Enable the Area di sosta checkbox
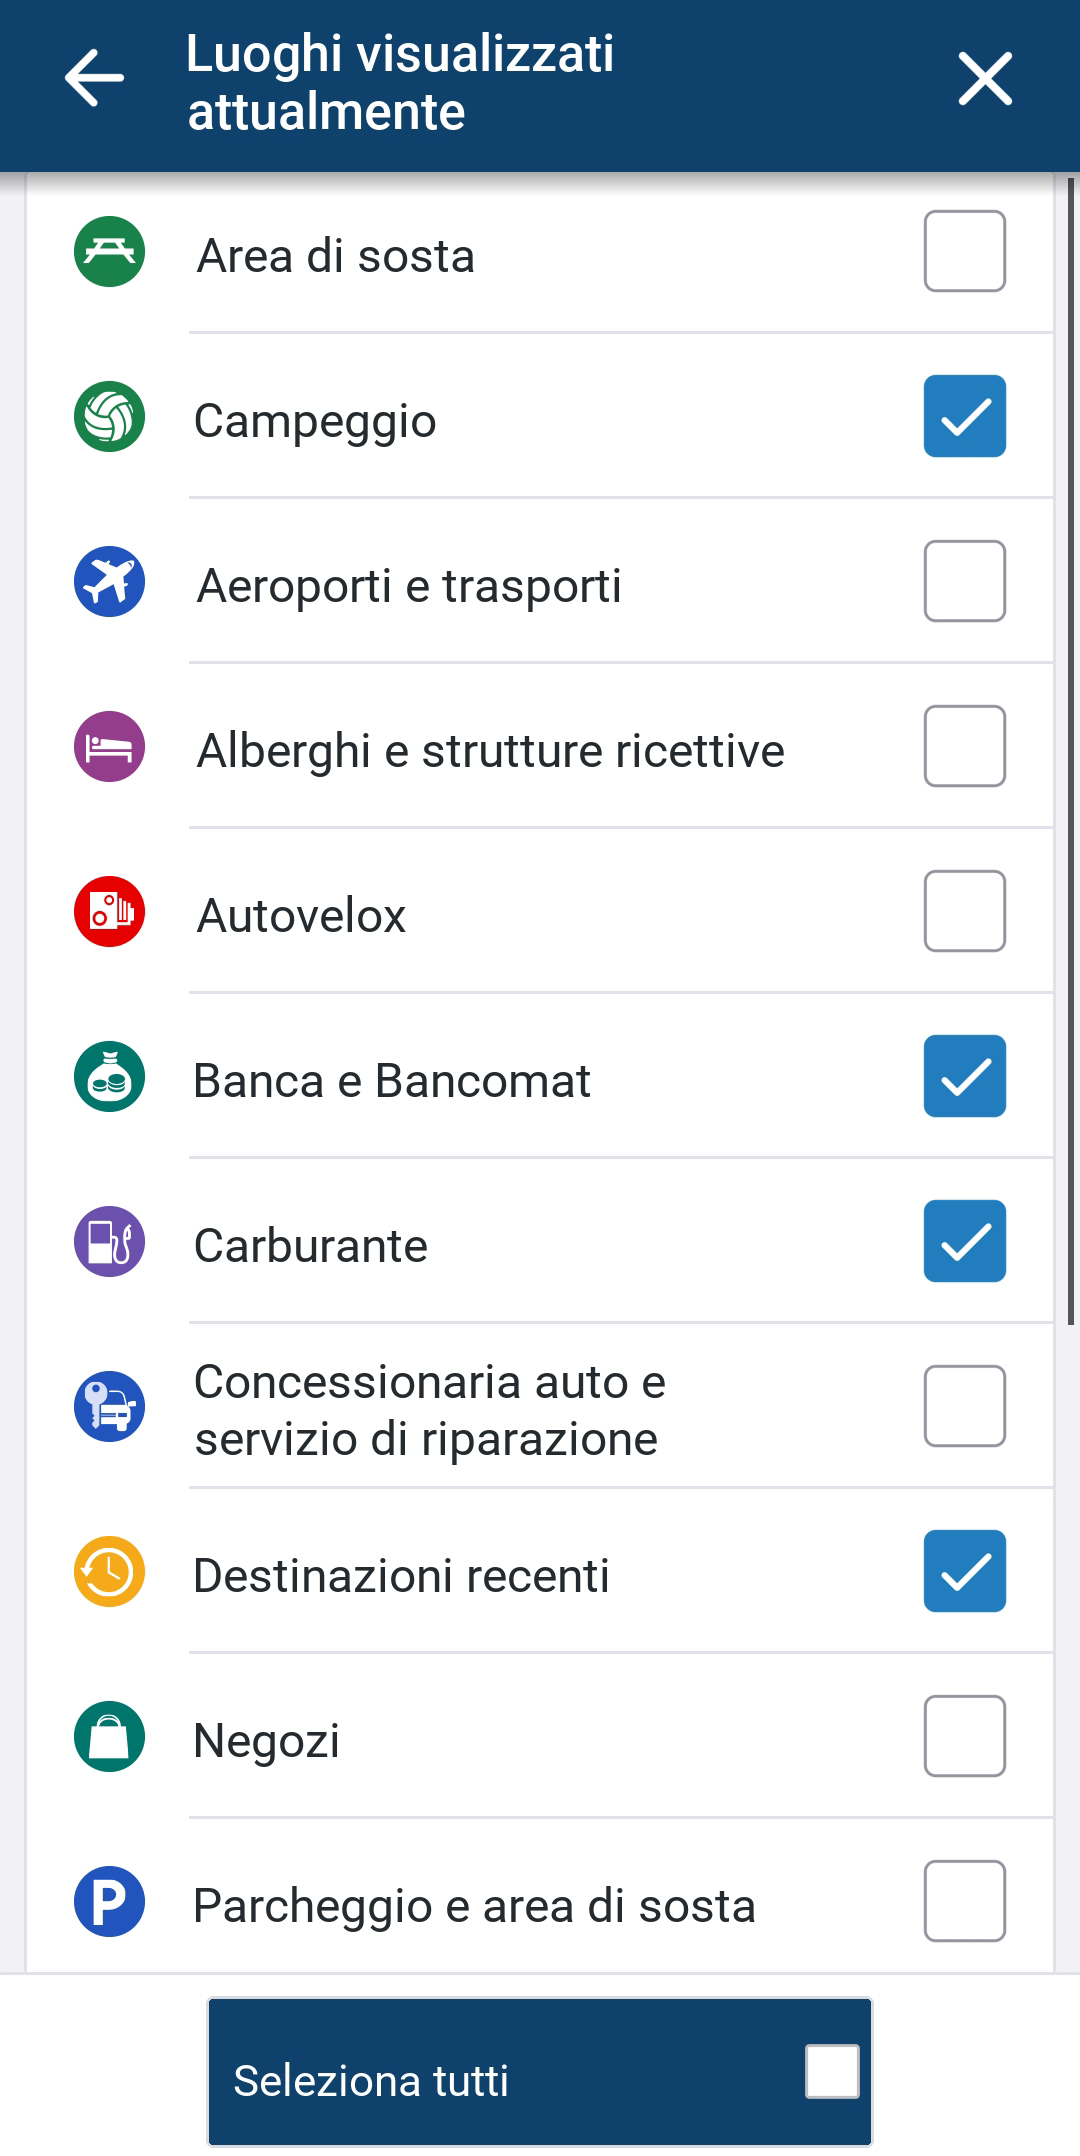This screenshot has height=2156, width=1080. [964, 251]
